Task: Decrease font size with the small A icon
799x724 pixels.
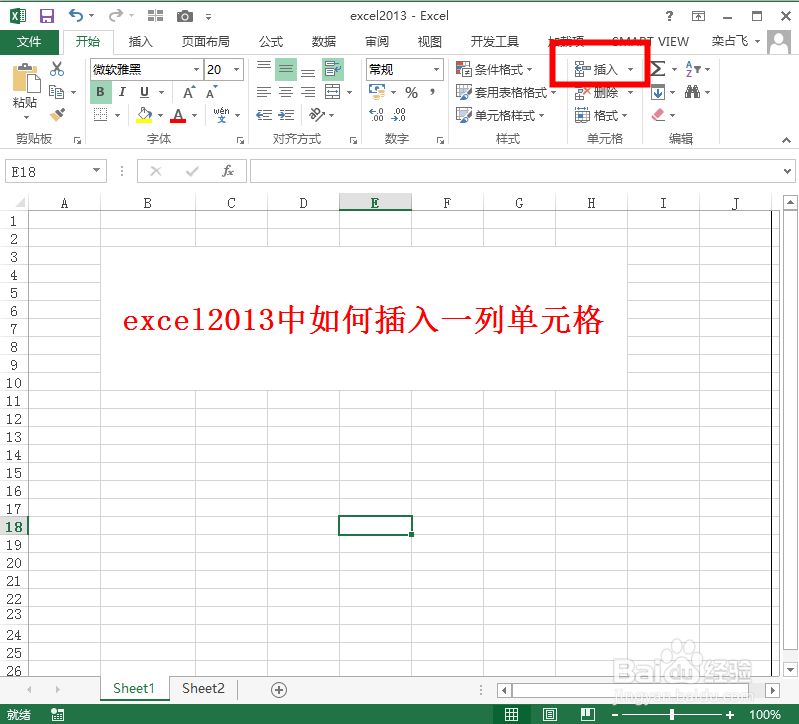Action: (211, 93)
